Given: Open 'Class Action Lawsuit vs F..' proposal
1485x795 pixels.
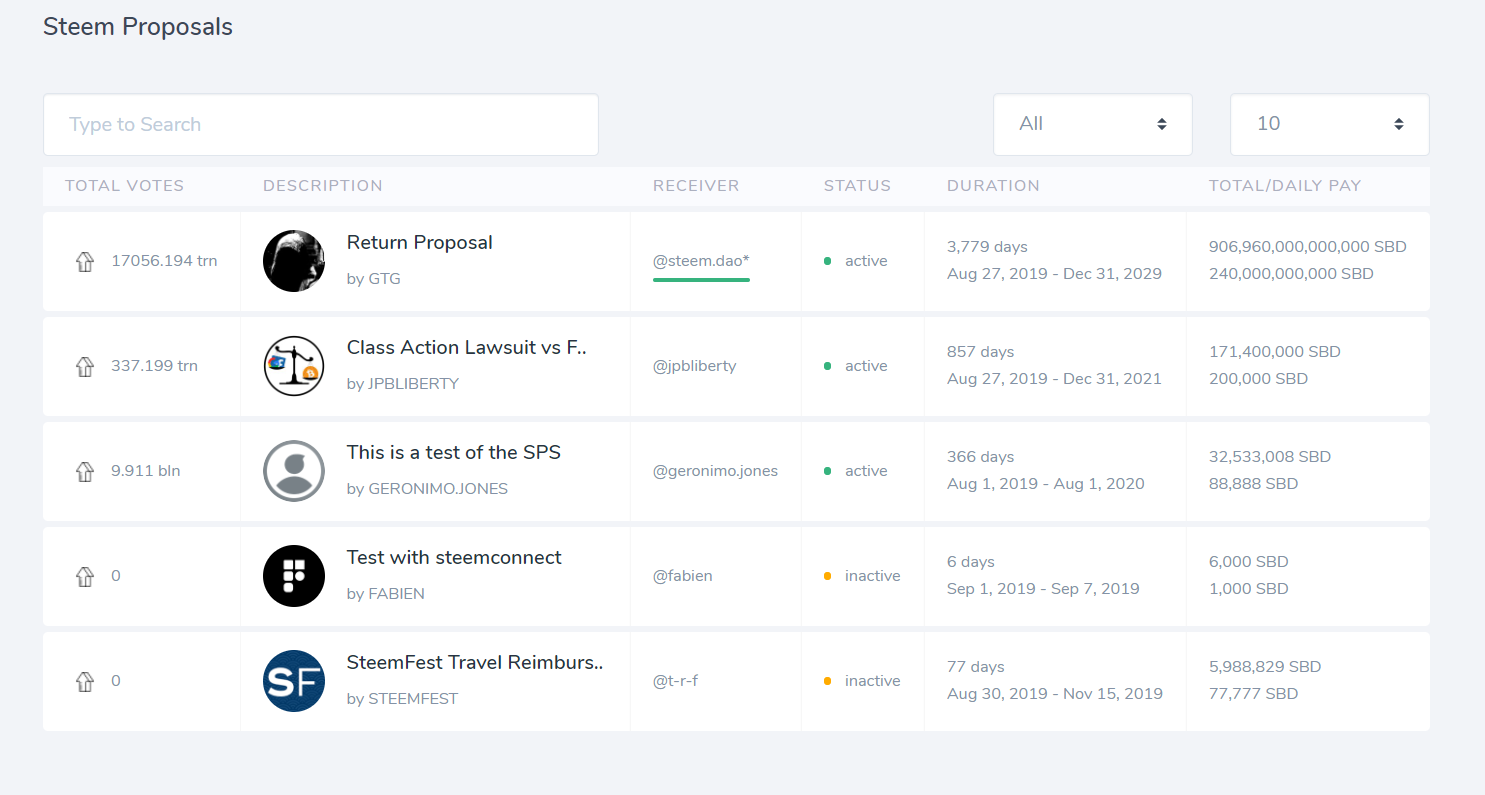Looking at the screenshot, I should 467,347.
